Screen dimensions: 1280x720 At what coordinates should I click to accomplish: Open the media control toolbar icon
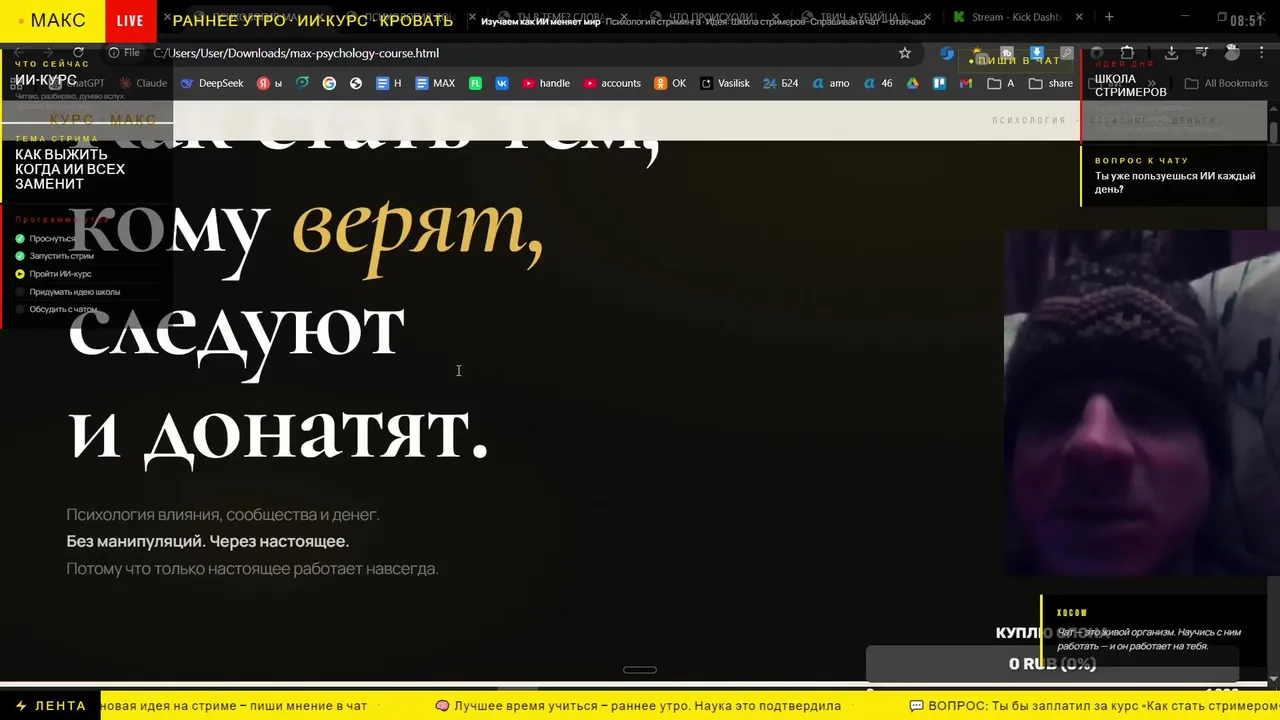[1201, 53]
